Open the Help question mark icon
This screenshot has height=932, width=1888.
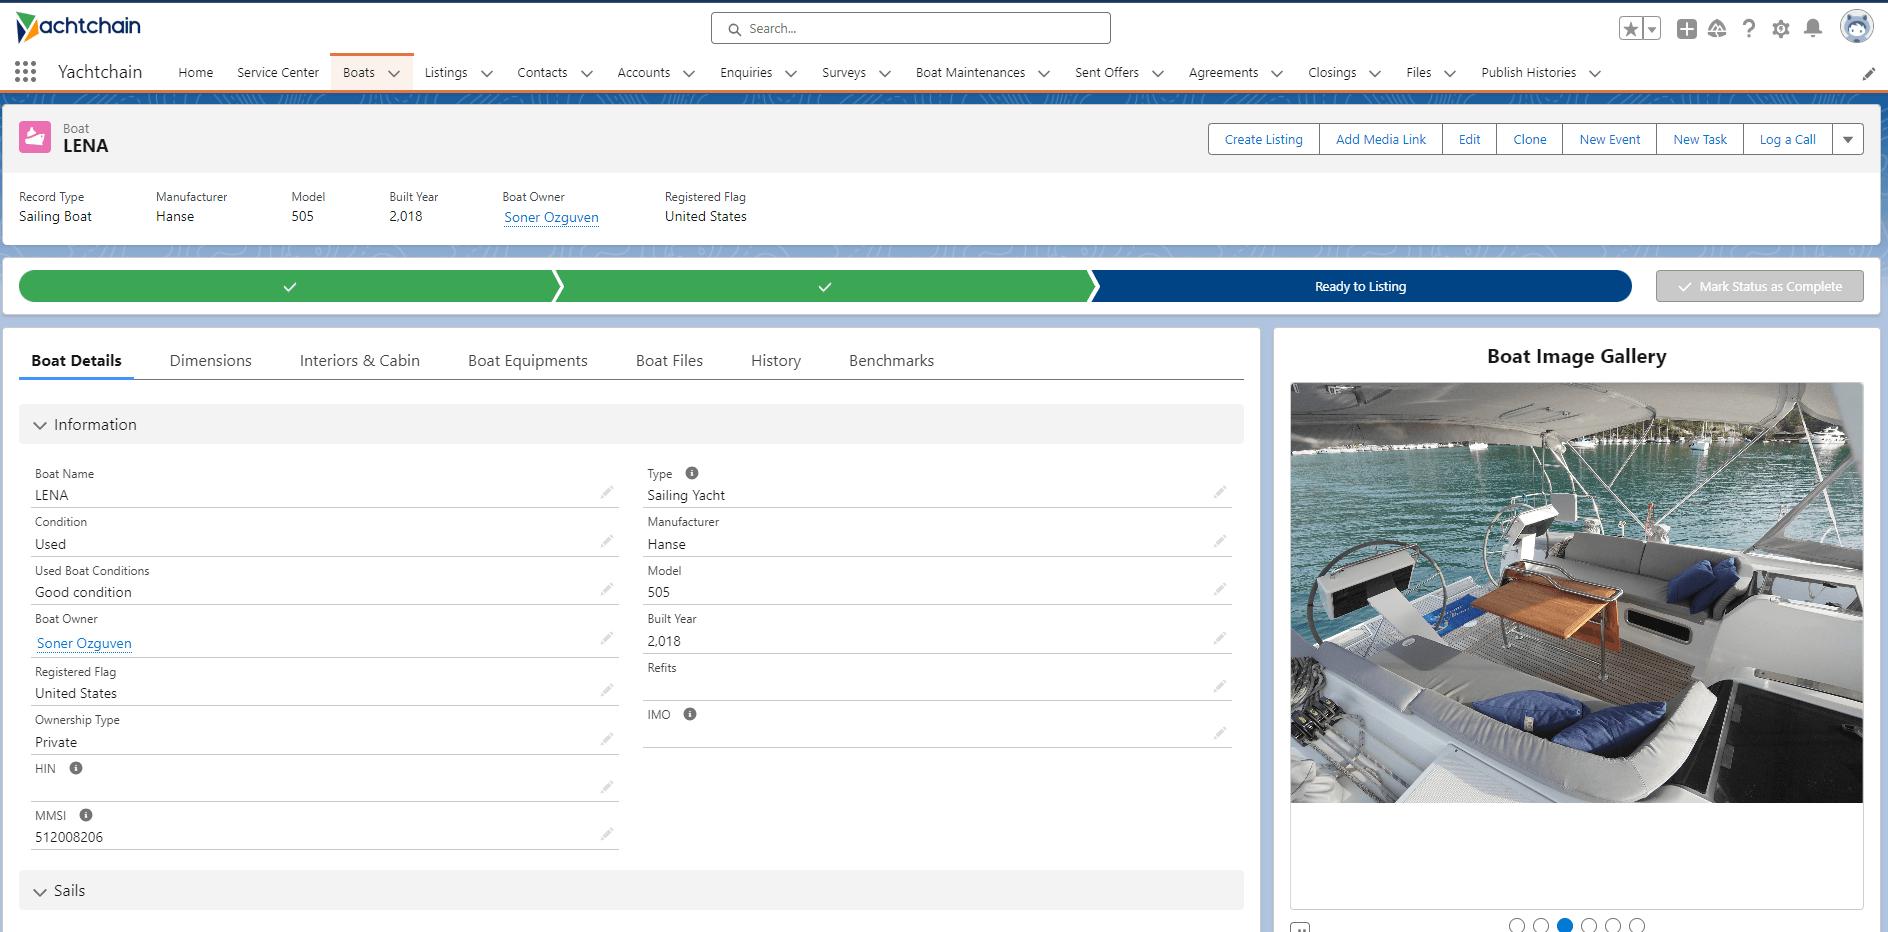pyautogui.click(x=1748, y=29)
